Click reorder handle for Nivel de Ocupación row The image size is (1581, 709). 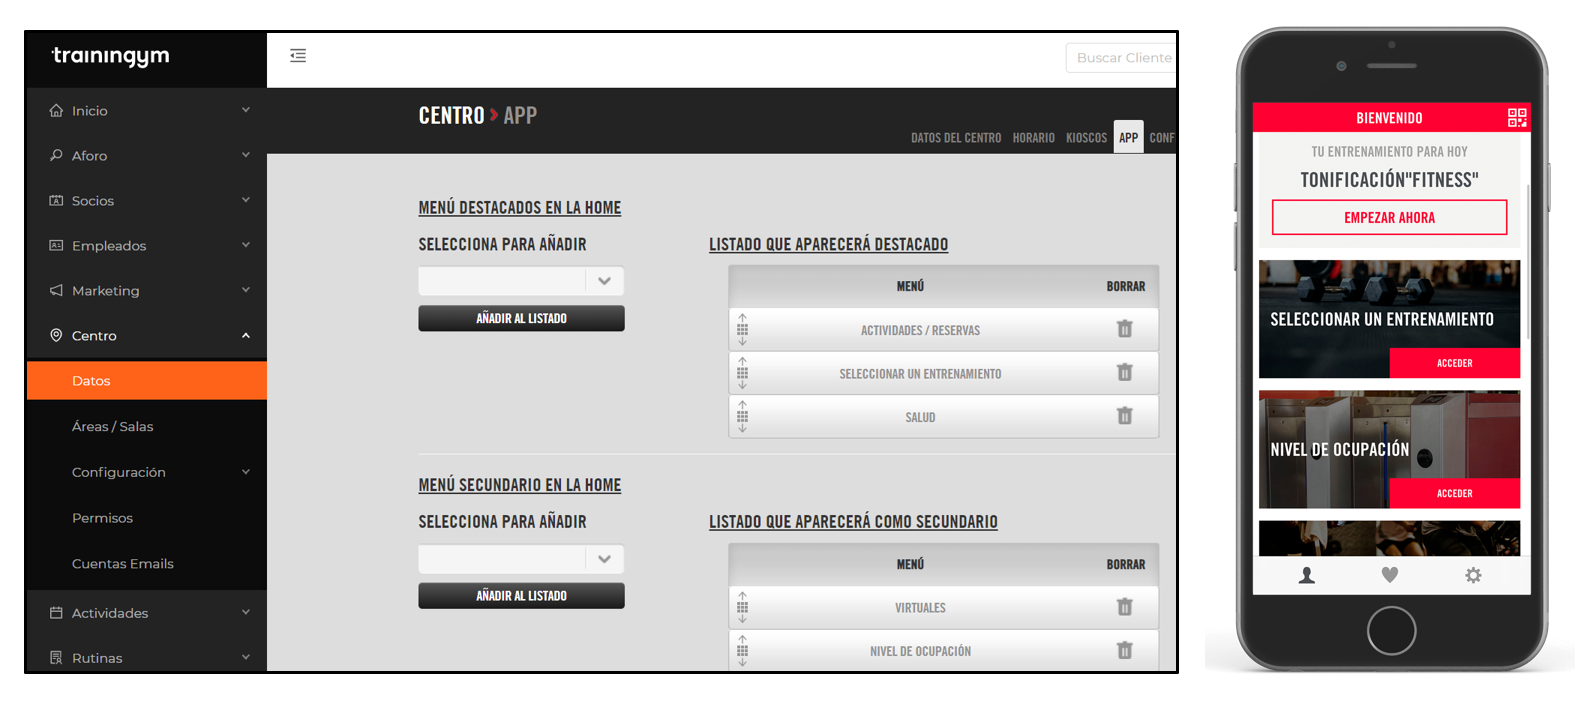pyautogui.click(x=742, y=650)
